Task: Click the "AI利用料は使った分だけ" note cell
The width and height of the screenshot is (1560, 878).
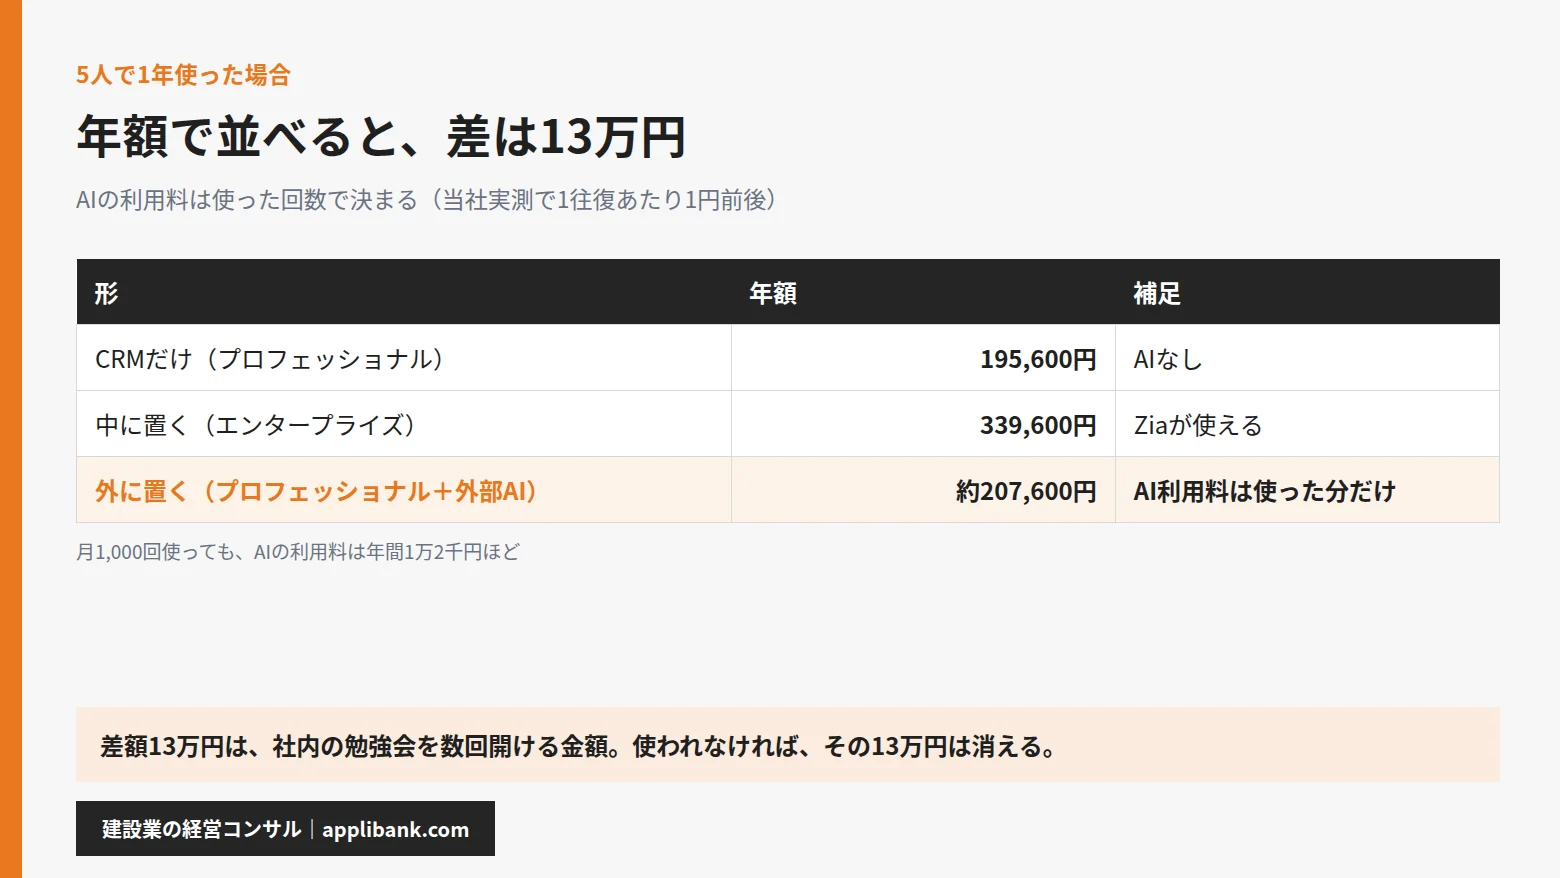Action: pos(1307,490)
